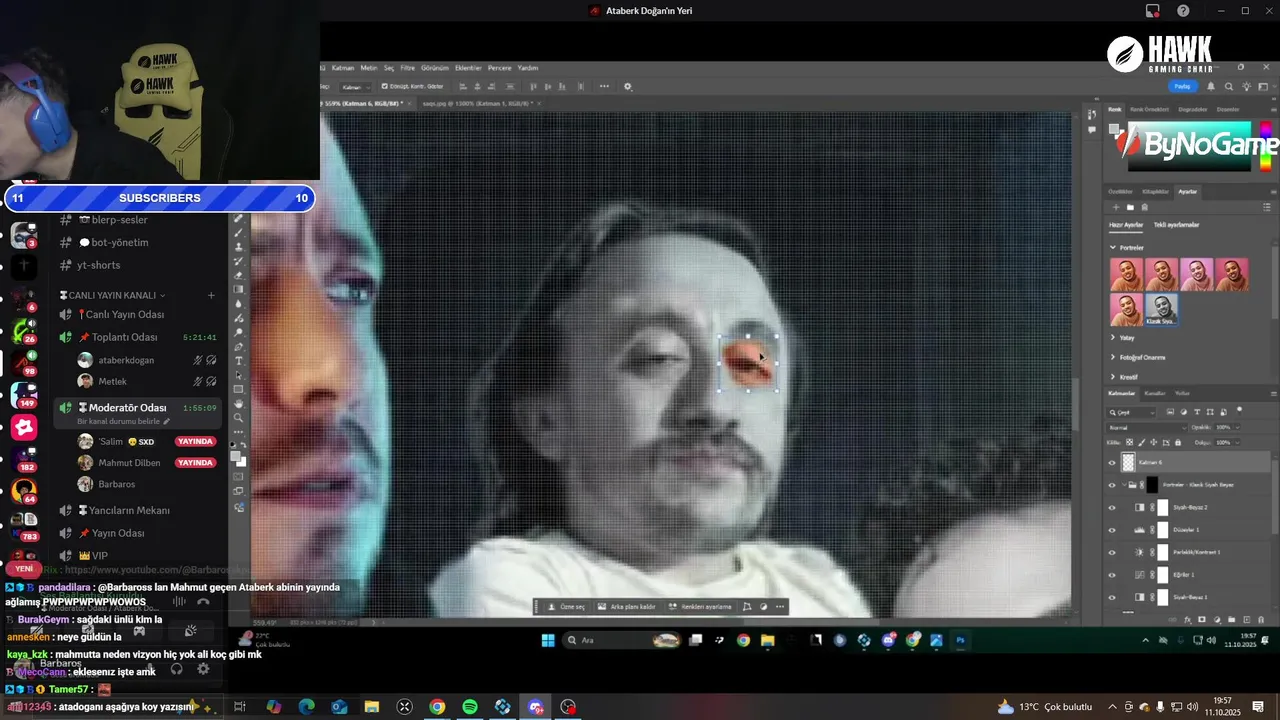The width and height of the screenshot is (1280, 720).
Task: Collapse the CANLI YAYIN KANALI Discord category
Action: click(x=113, y=295)
